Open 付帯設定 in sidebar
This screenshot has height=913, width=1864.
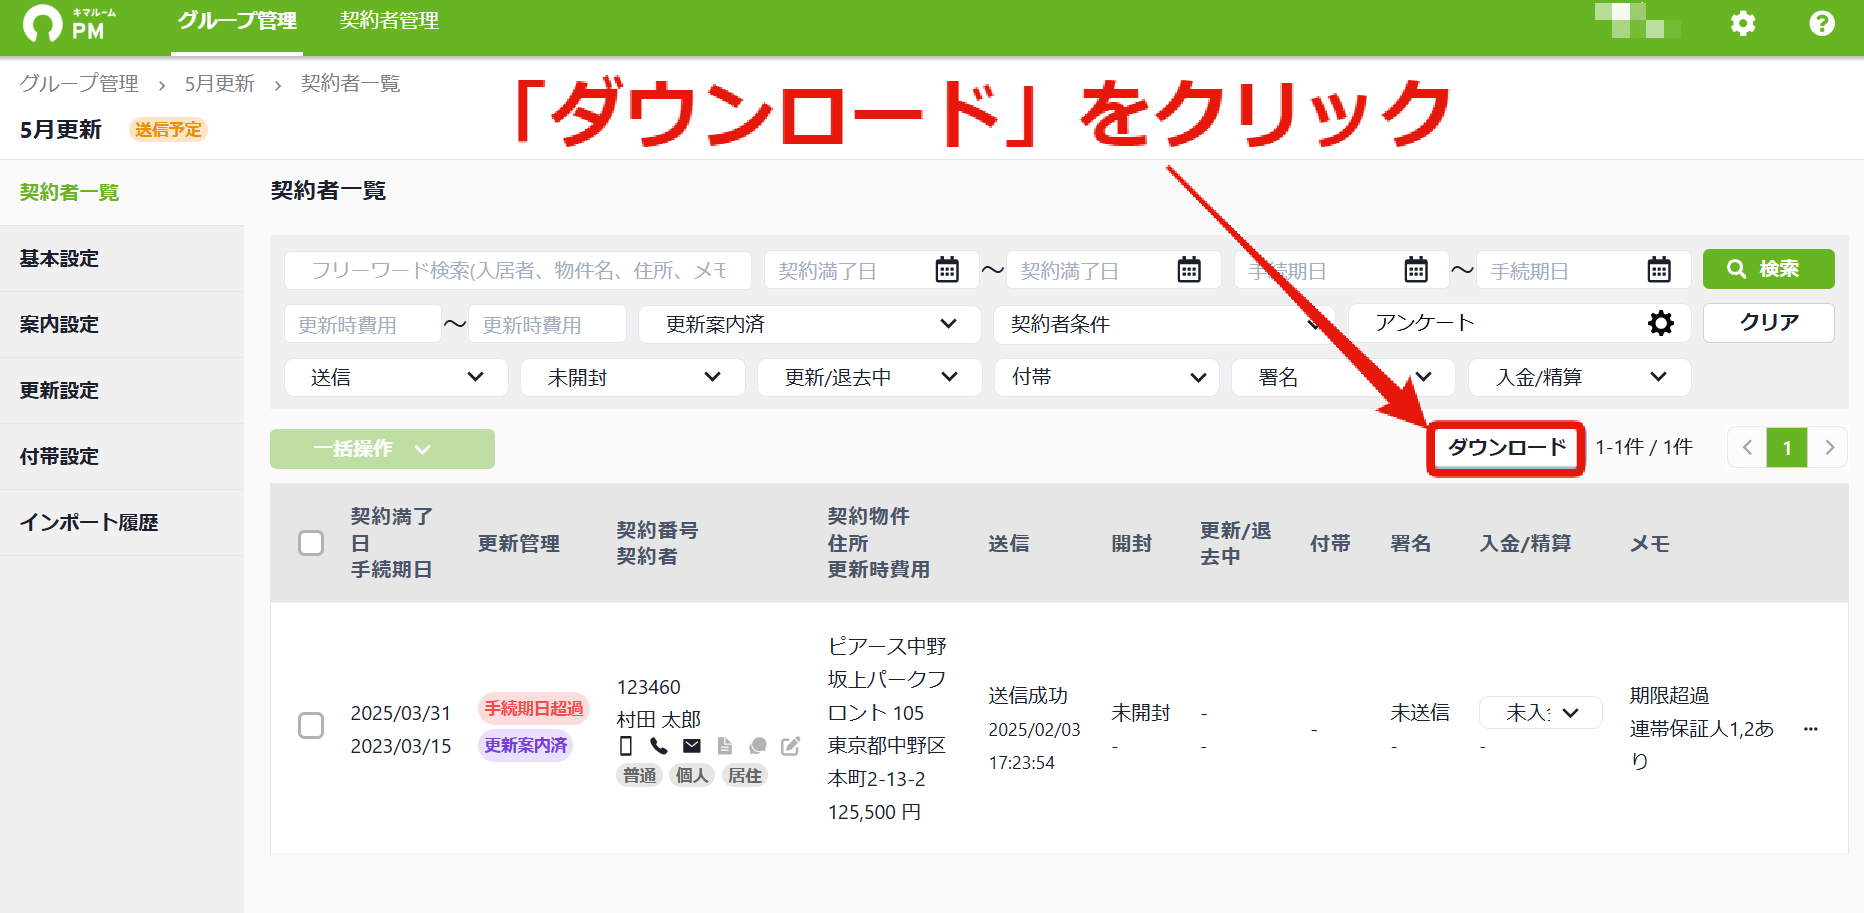122,457
